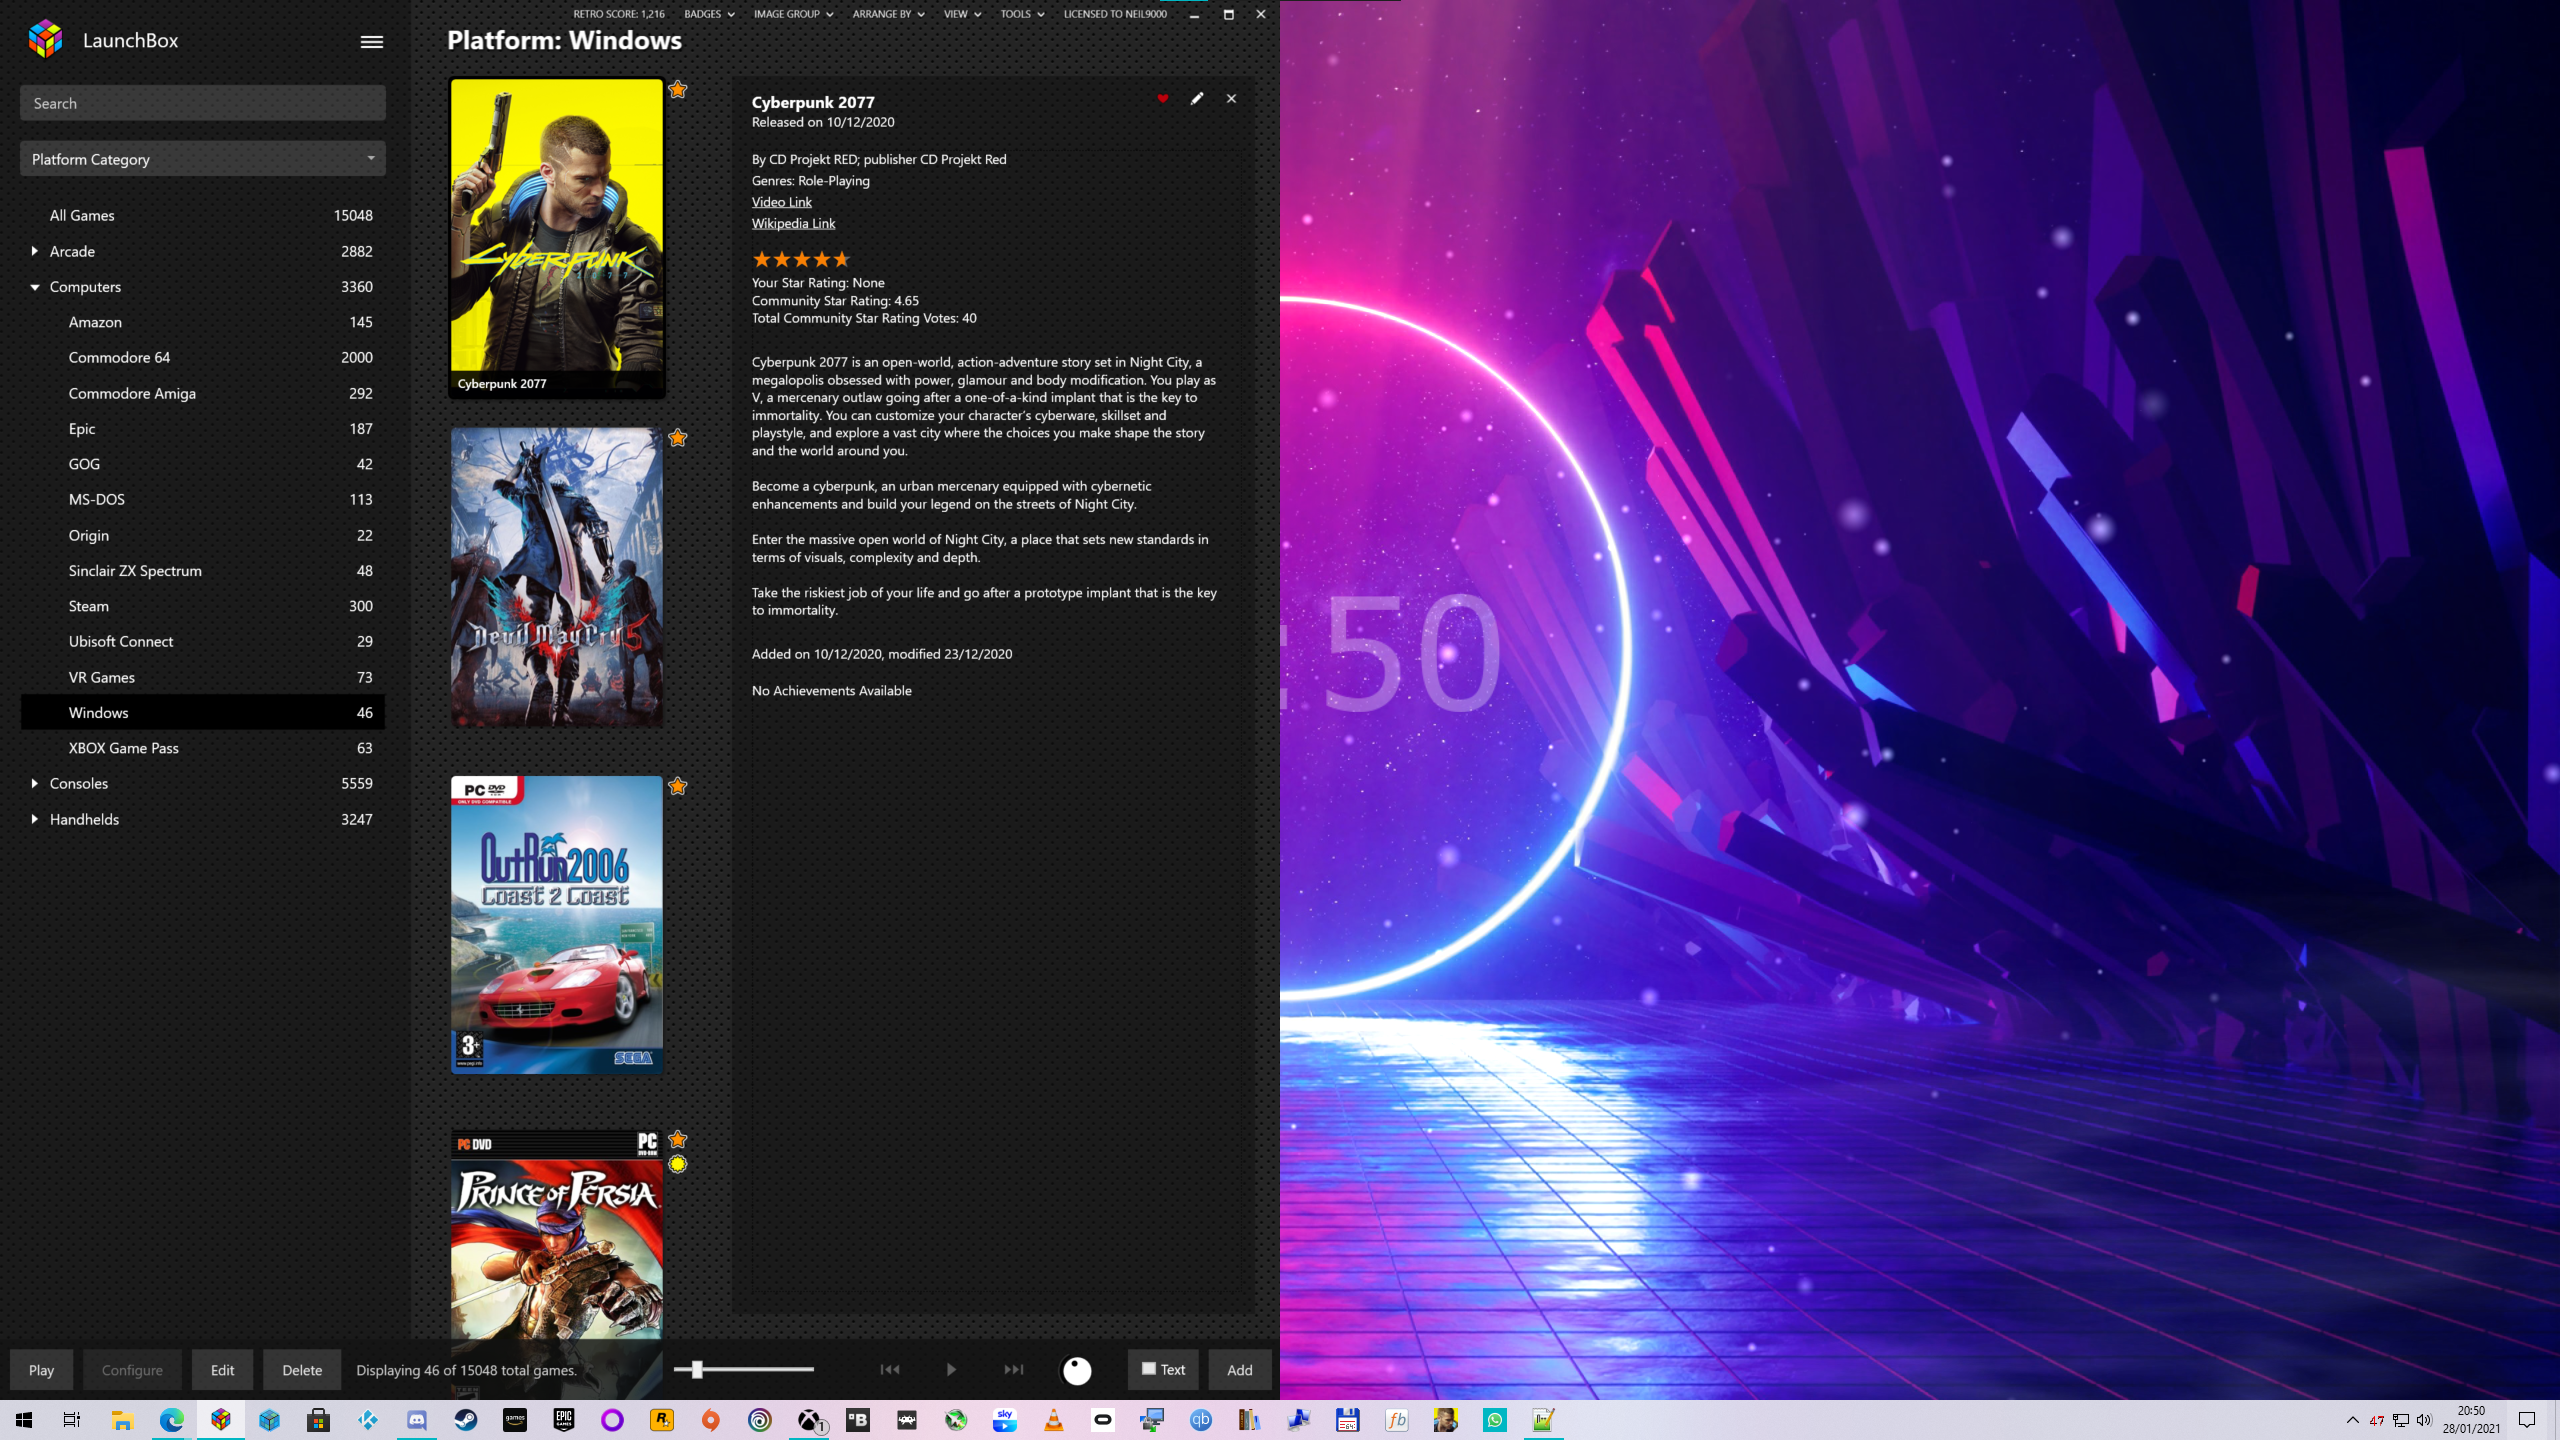
Task: Select the VR Games platform
Action: click(203, 677)
